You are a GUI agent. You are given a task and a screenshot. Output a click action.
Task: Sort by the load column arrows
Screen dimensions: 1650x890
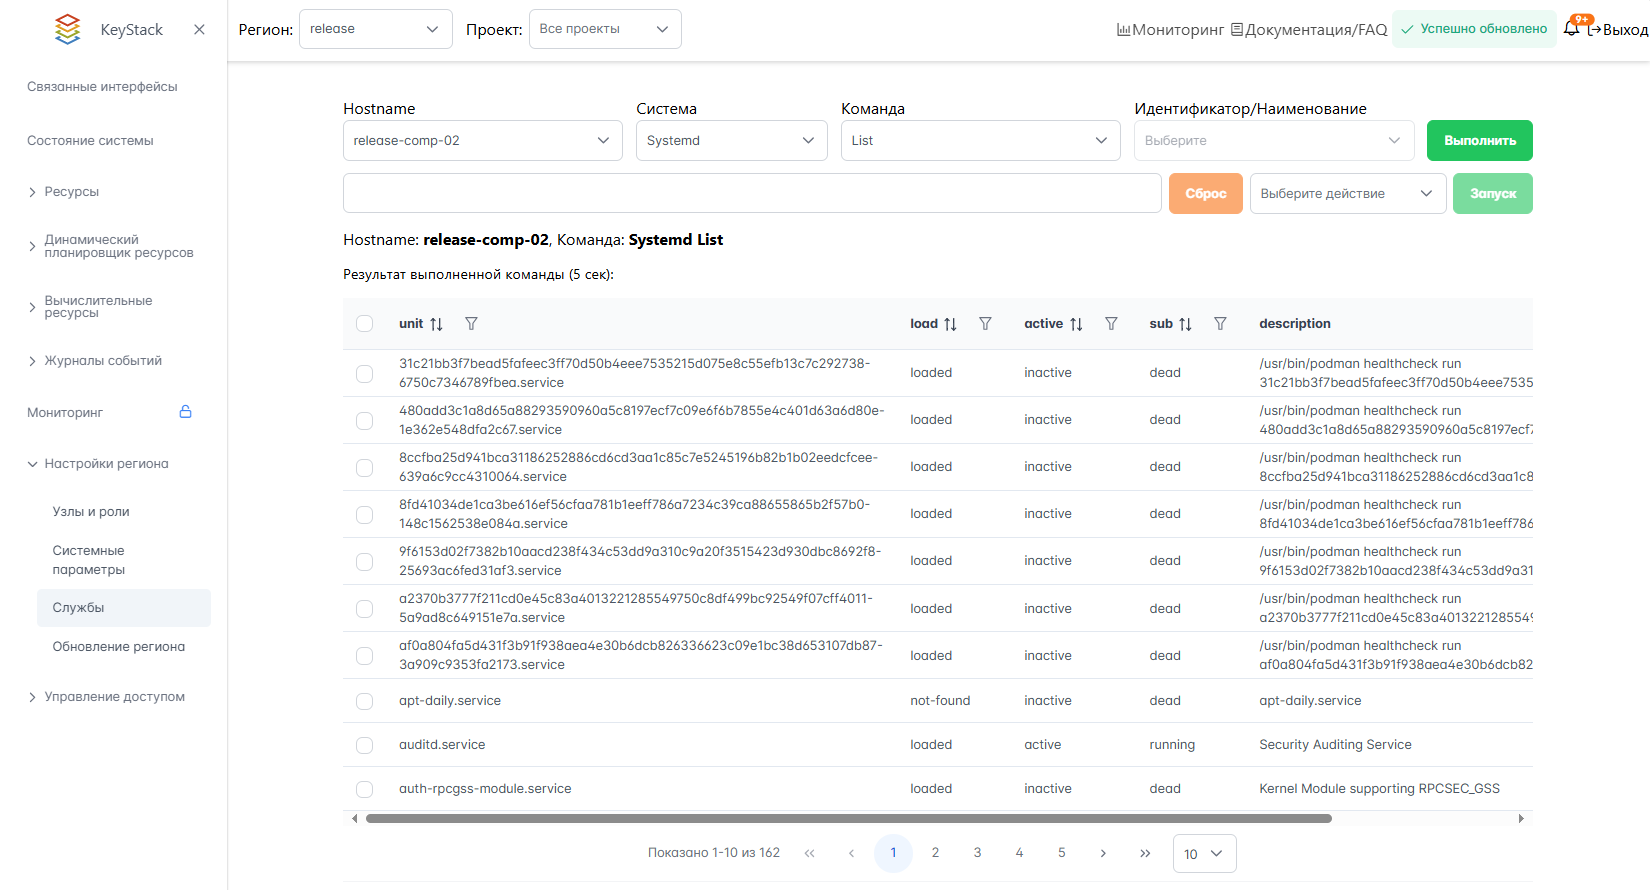click(x=950, y=324)
